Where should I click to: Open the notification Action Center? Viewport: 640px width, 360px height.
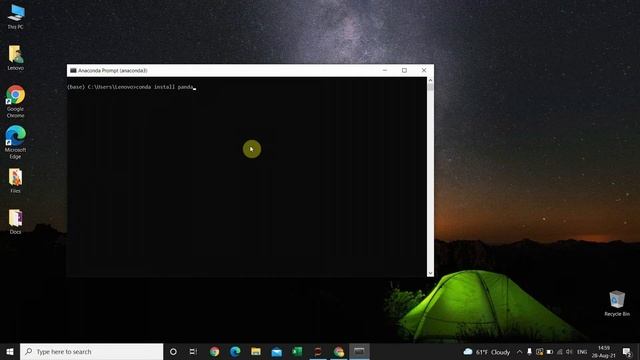point(627,352)
